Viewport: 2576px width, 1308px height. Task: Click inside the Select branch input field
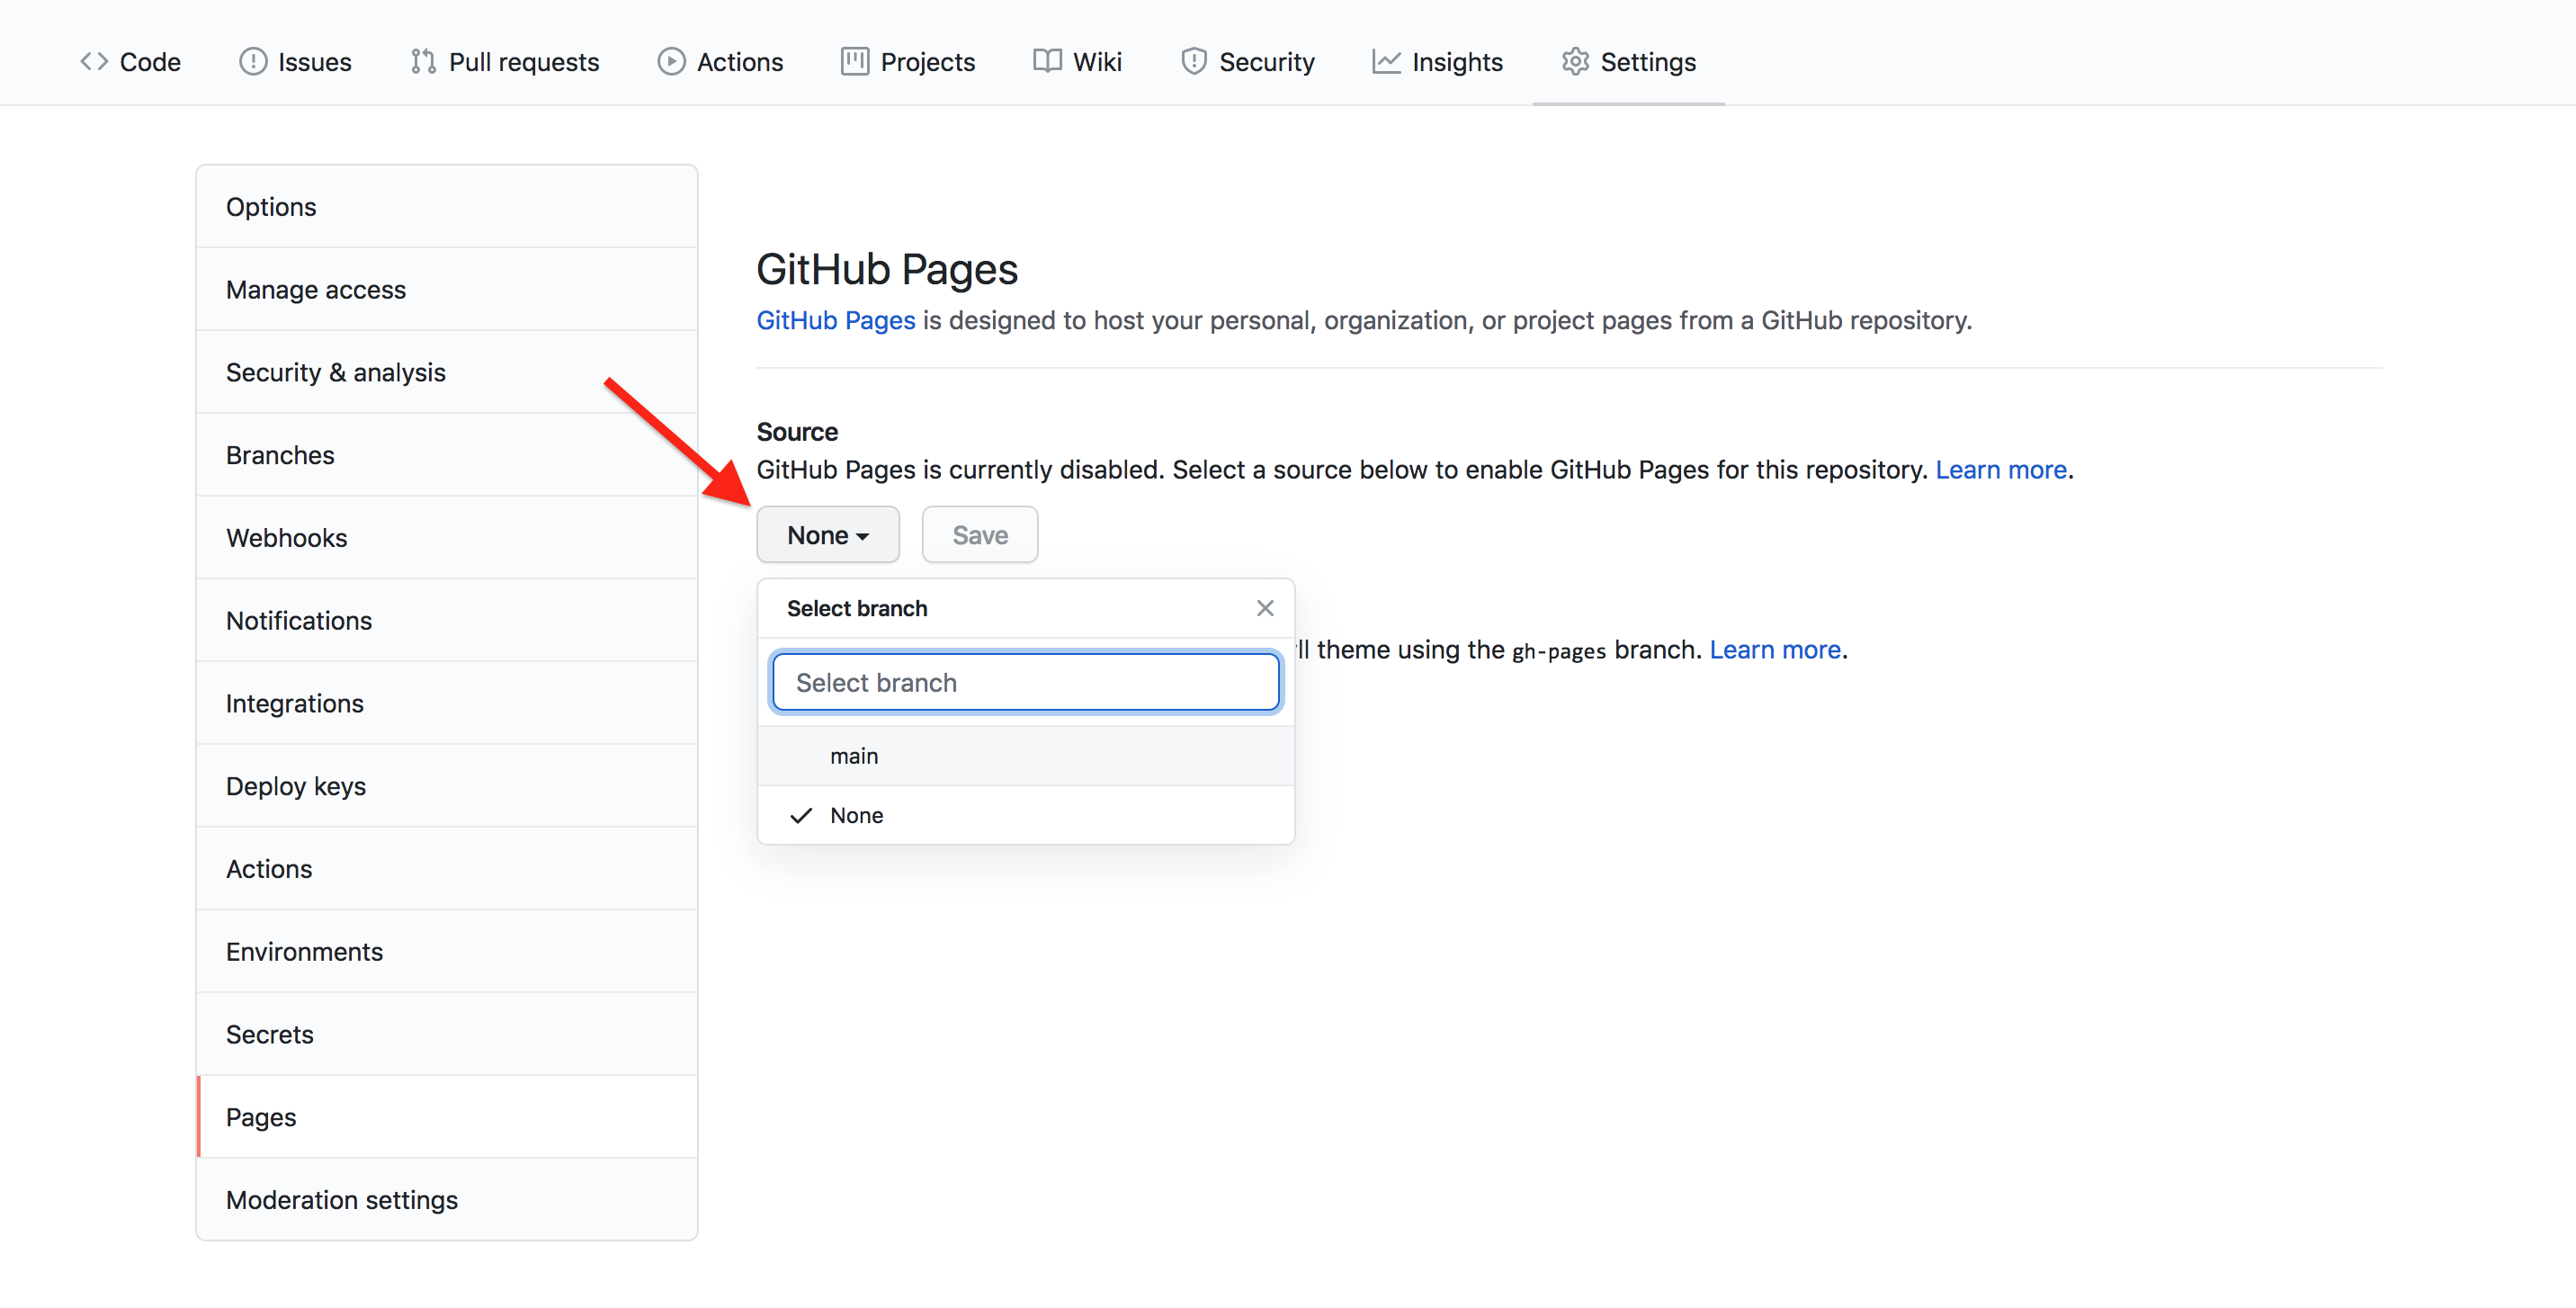(x=1025, y=682)
